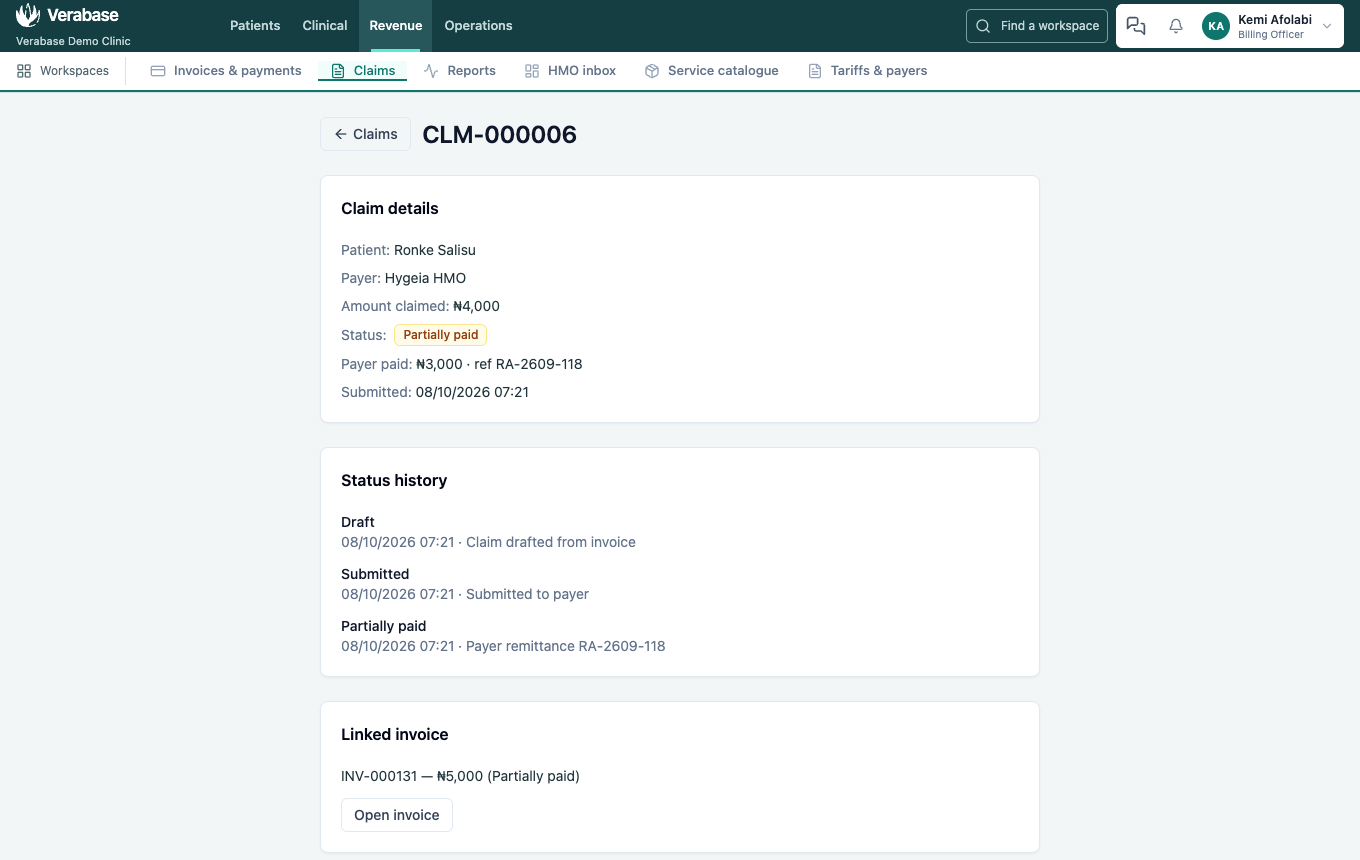
Task: Open the Service catalogue tab
Action: [711, 71]
